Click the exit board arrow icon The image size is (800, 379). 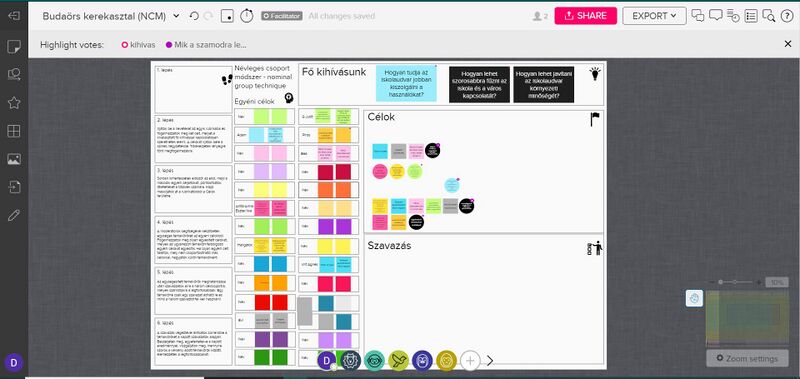point(14,16)
